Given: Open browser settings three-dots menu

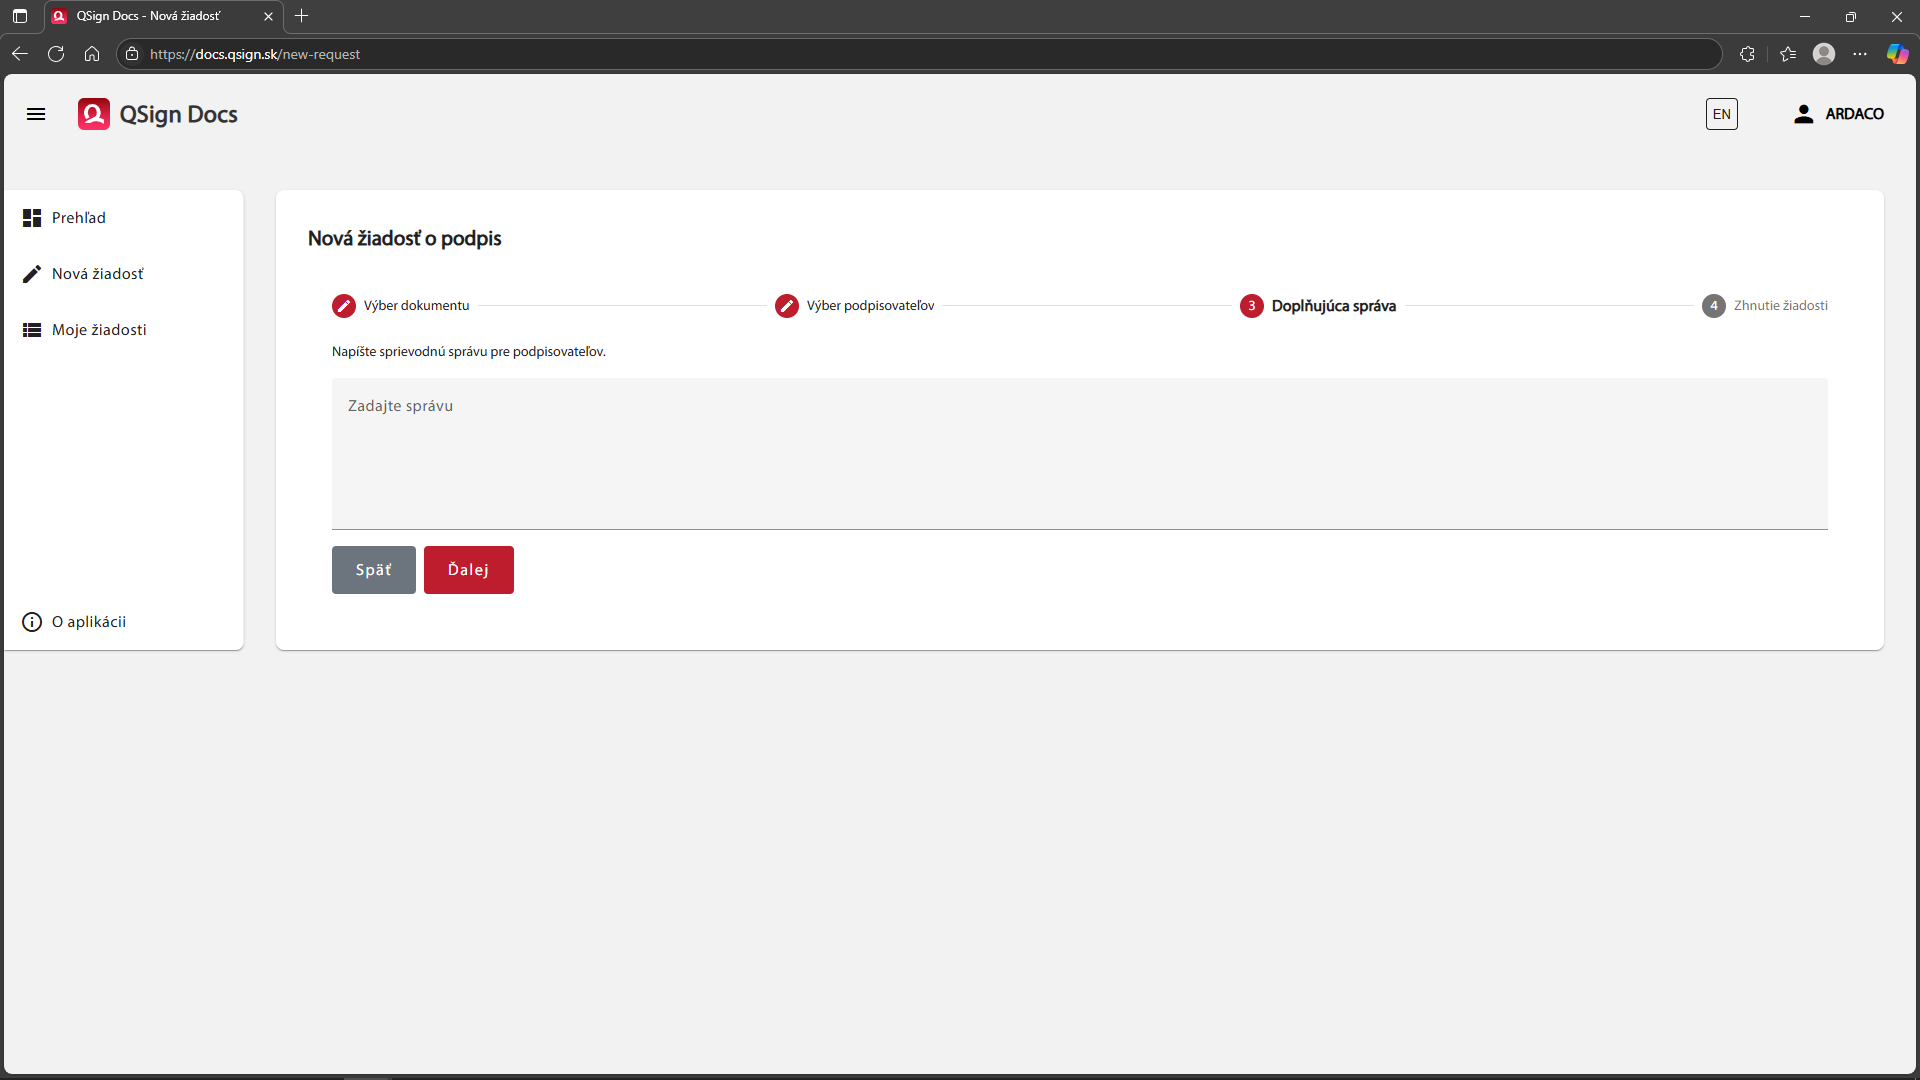Looking at the screenshot, I should click(x=1860, y=54).
